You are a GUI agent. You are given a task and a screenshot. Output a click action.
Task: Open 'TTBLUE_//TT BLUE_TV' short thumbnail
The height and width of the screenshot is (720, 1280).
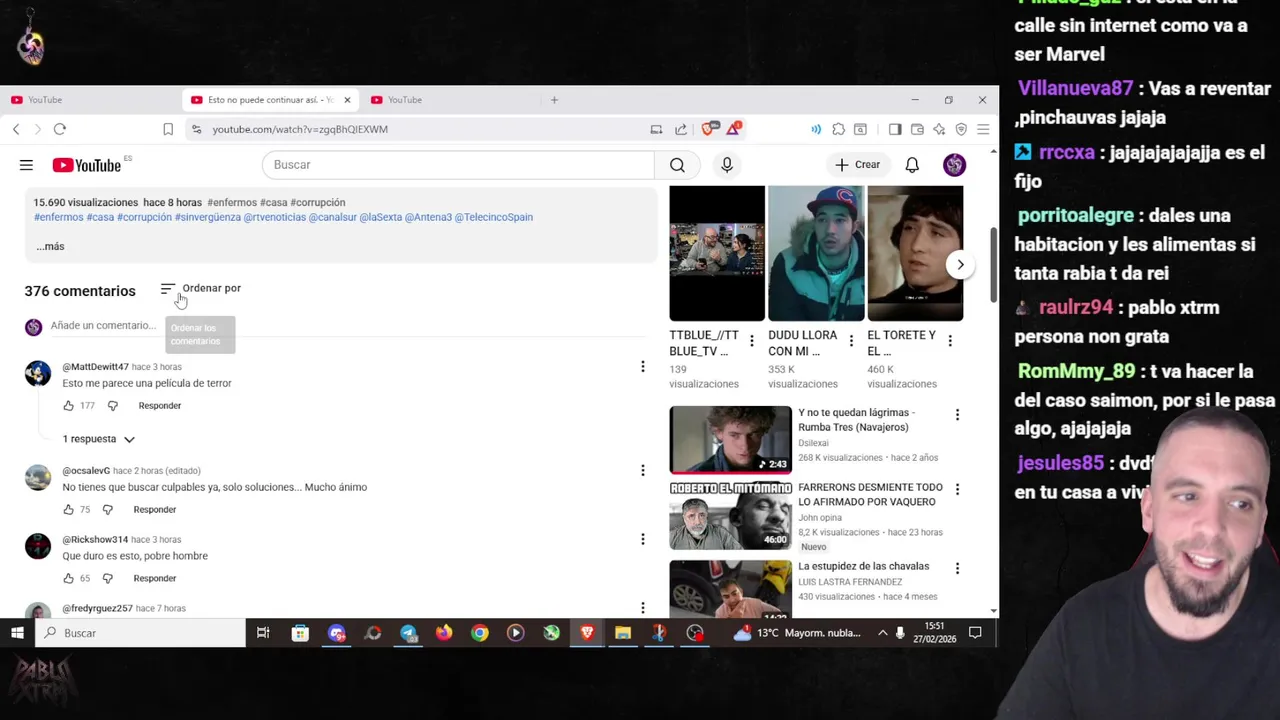click(x=717, y=253)
